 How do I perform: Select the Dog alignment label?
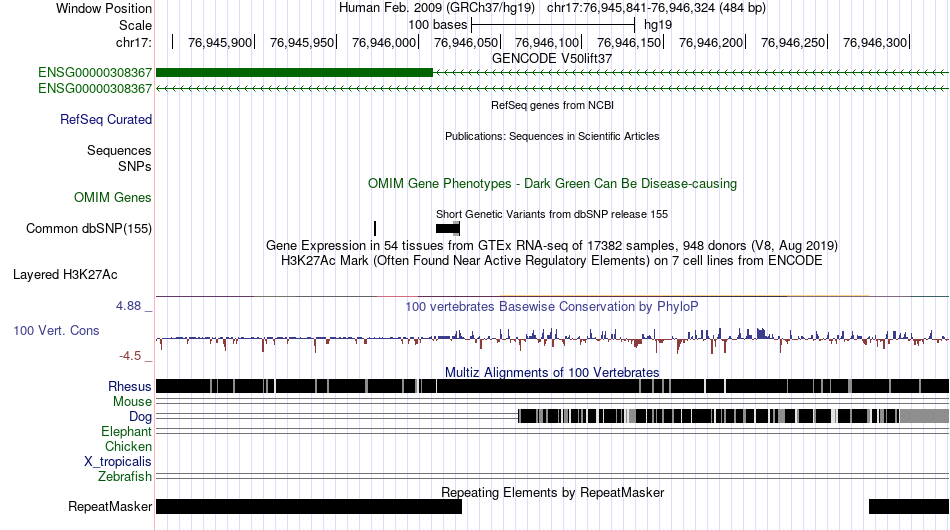pyautogui.click(x=141, y=417)
